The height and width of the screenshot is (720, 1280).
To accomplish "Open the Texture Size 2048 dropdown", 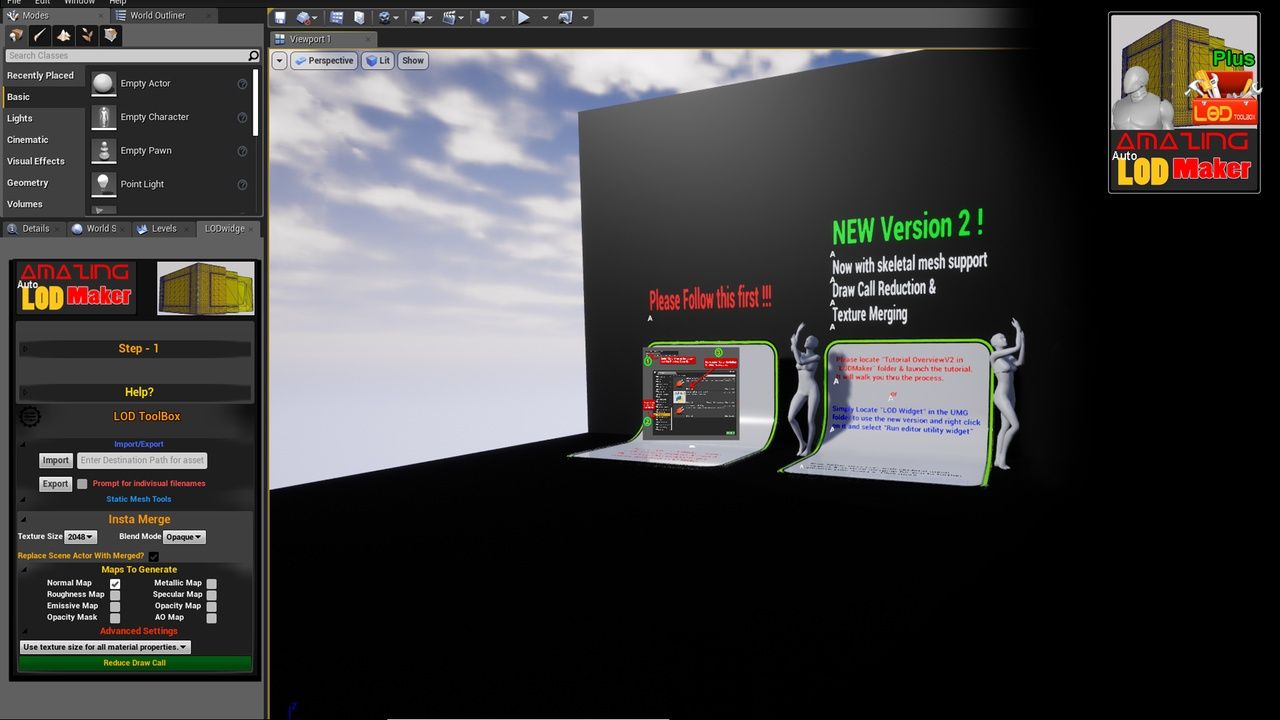I will [80, 537].
